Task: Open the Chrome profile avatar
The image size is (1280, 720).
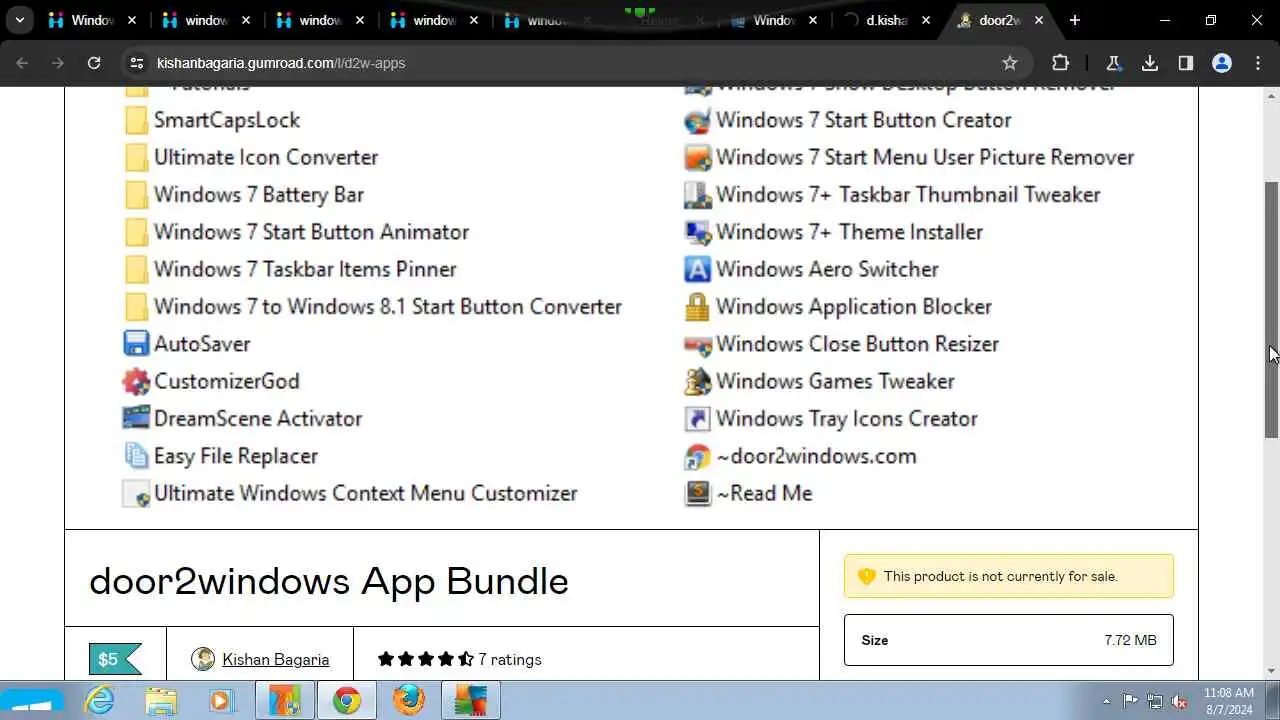Action: click(1222, 63)
